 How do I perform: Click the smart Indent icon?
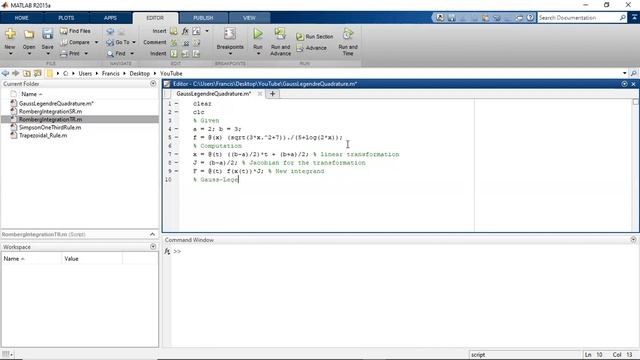174,53
